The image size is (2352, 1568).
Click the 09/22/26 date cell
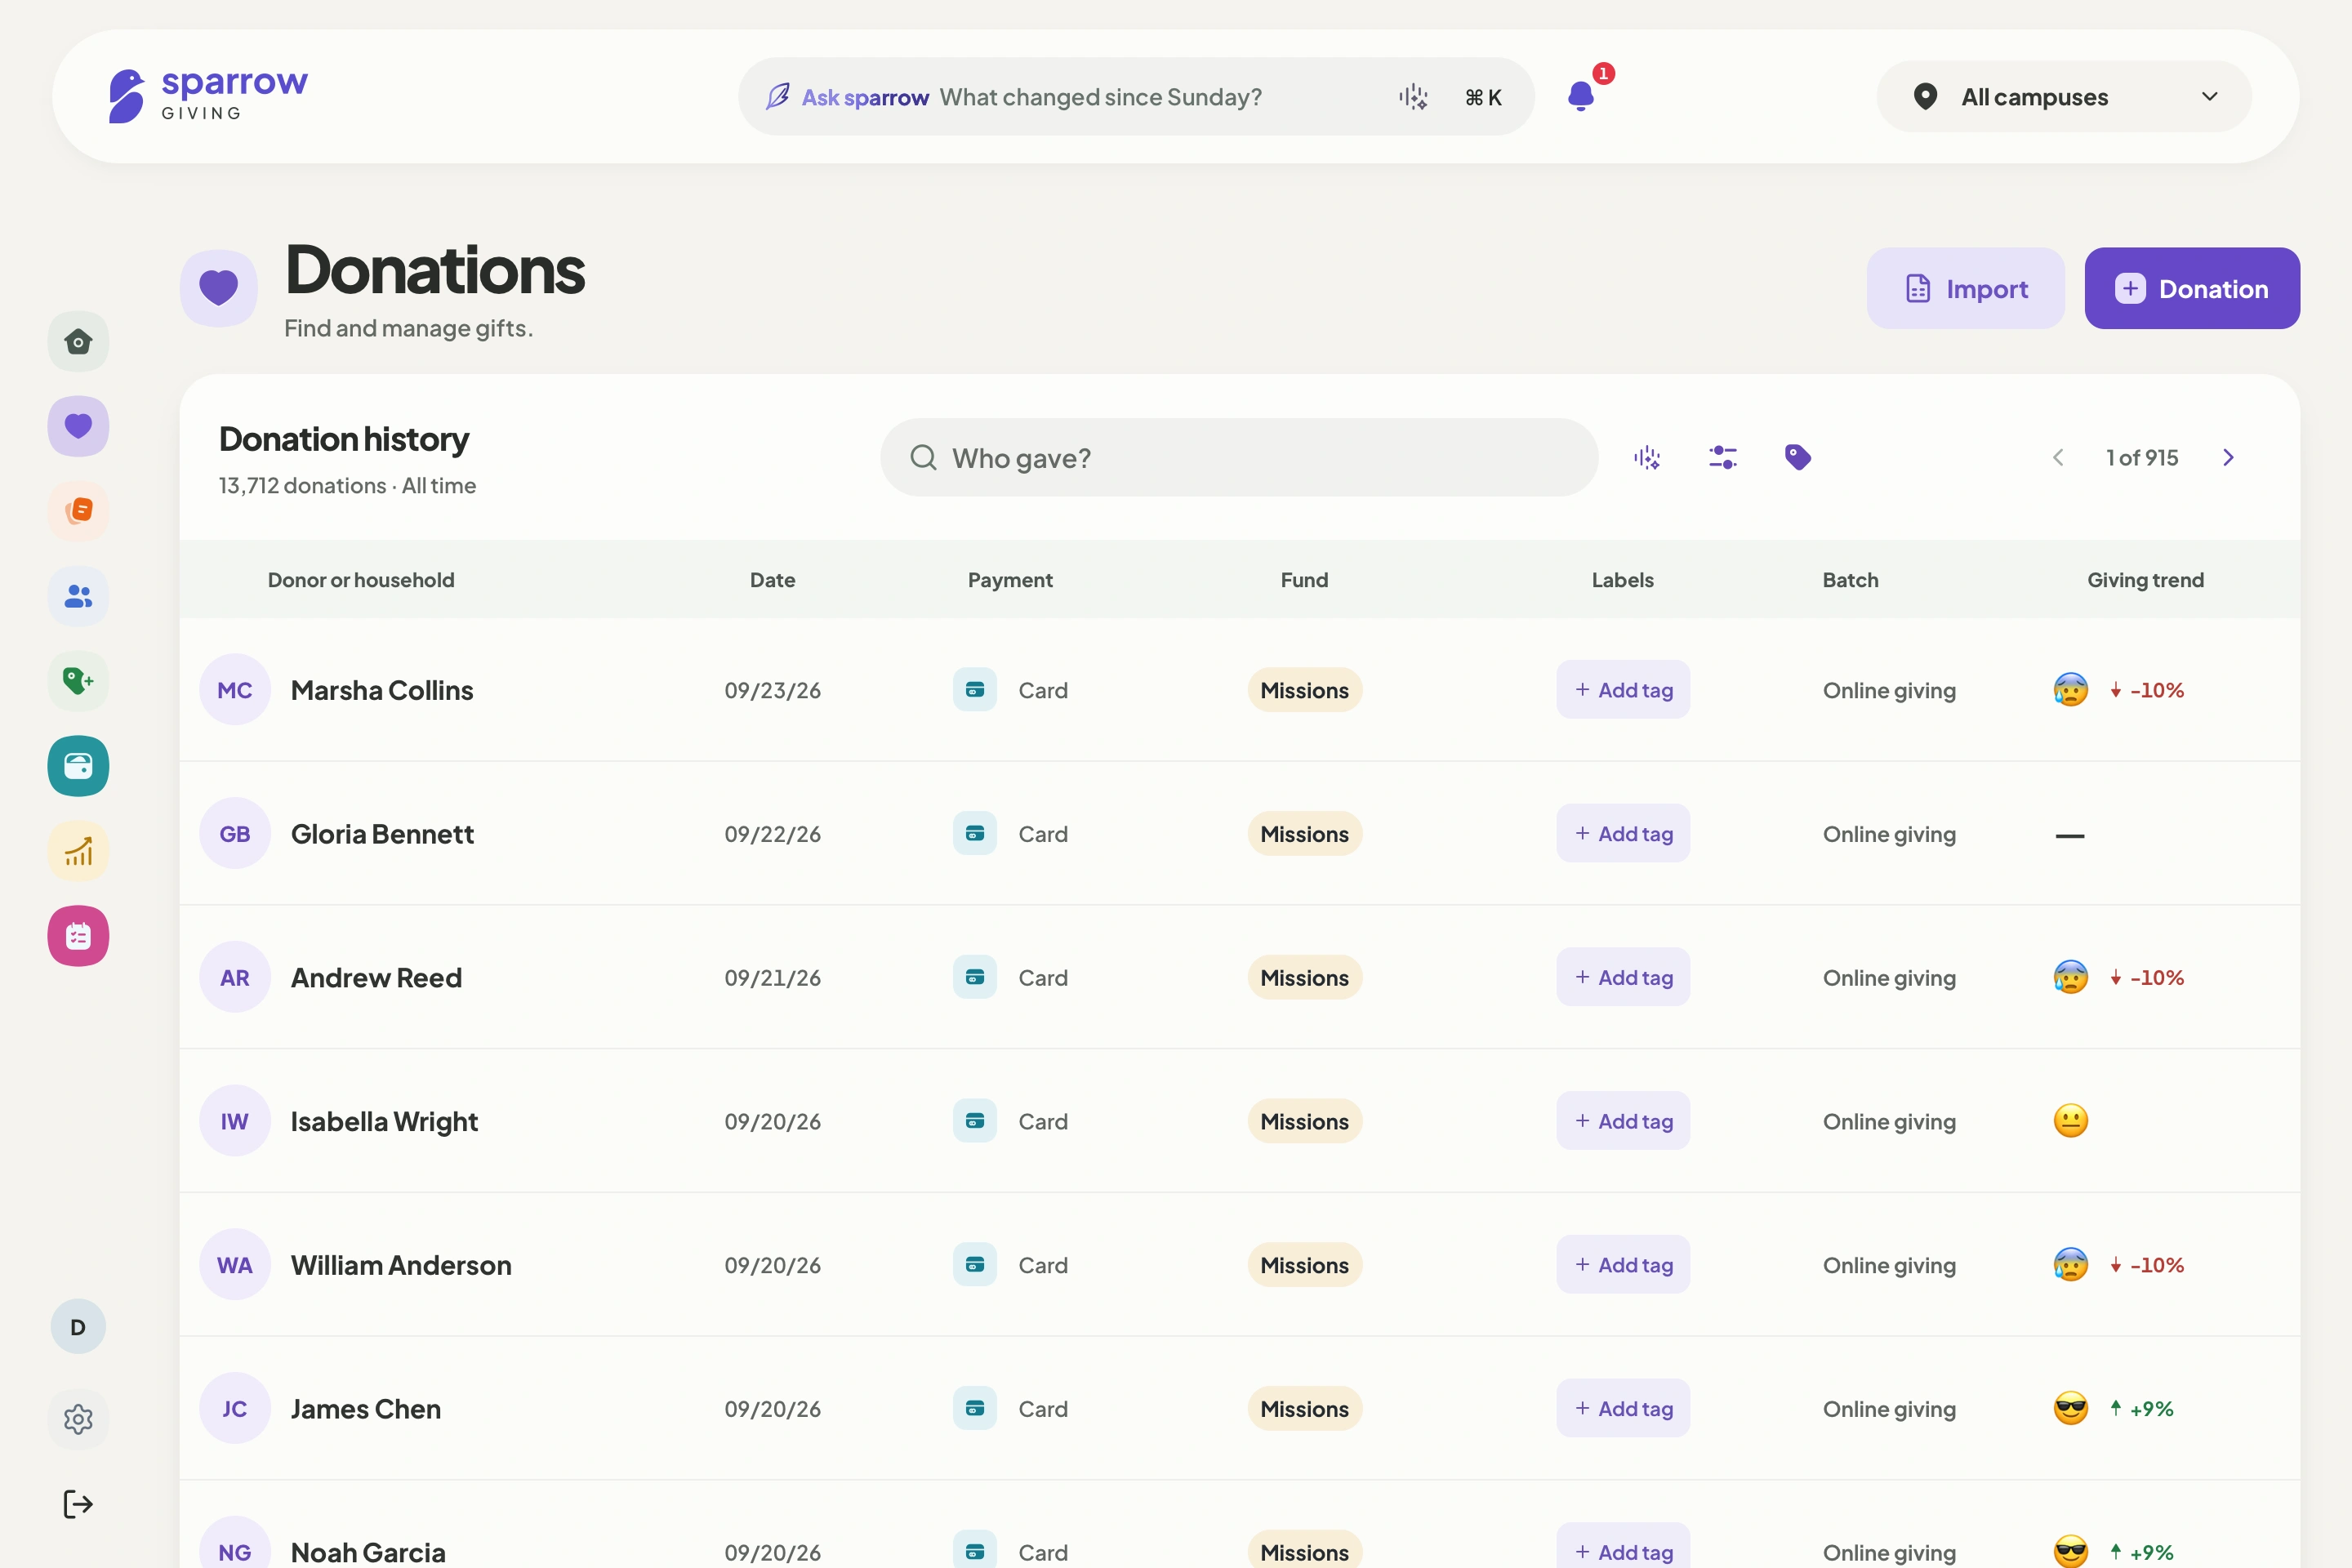pos(773,834)
